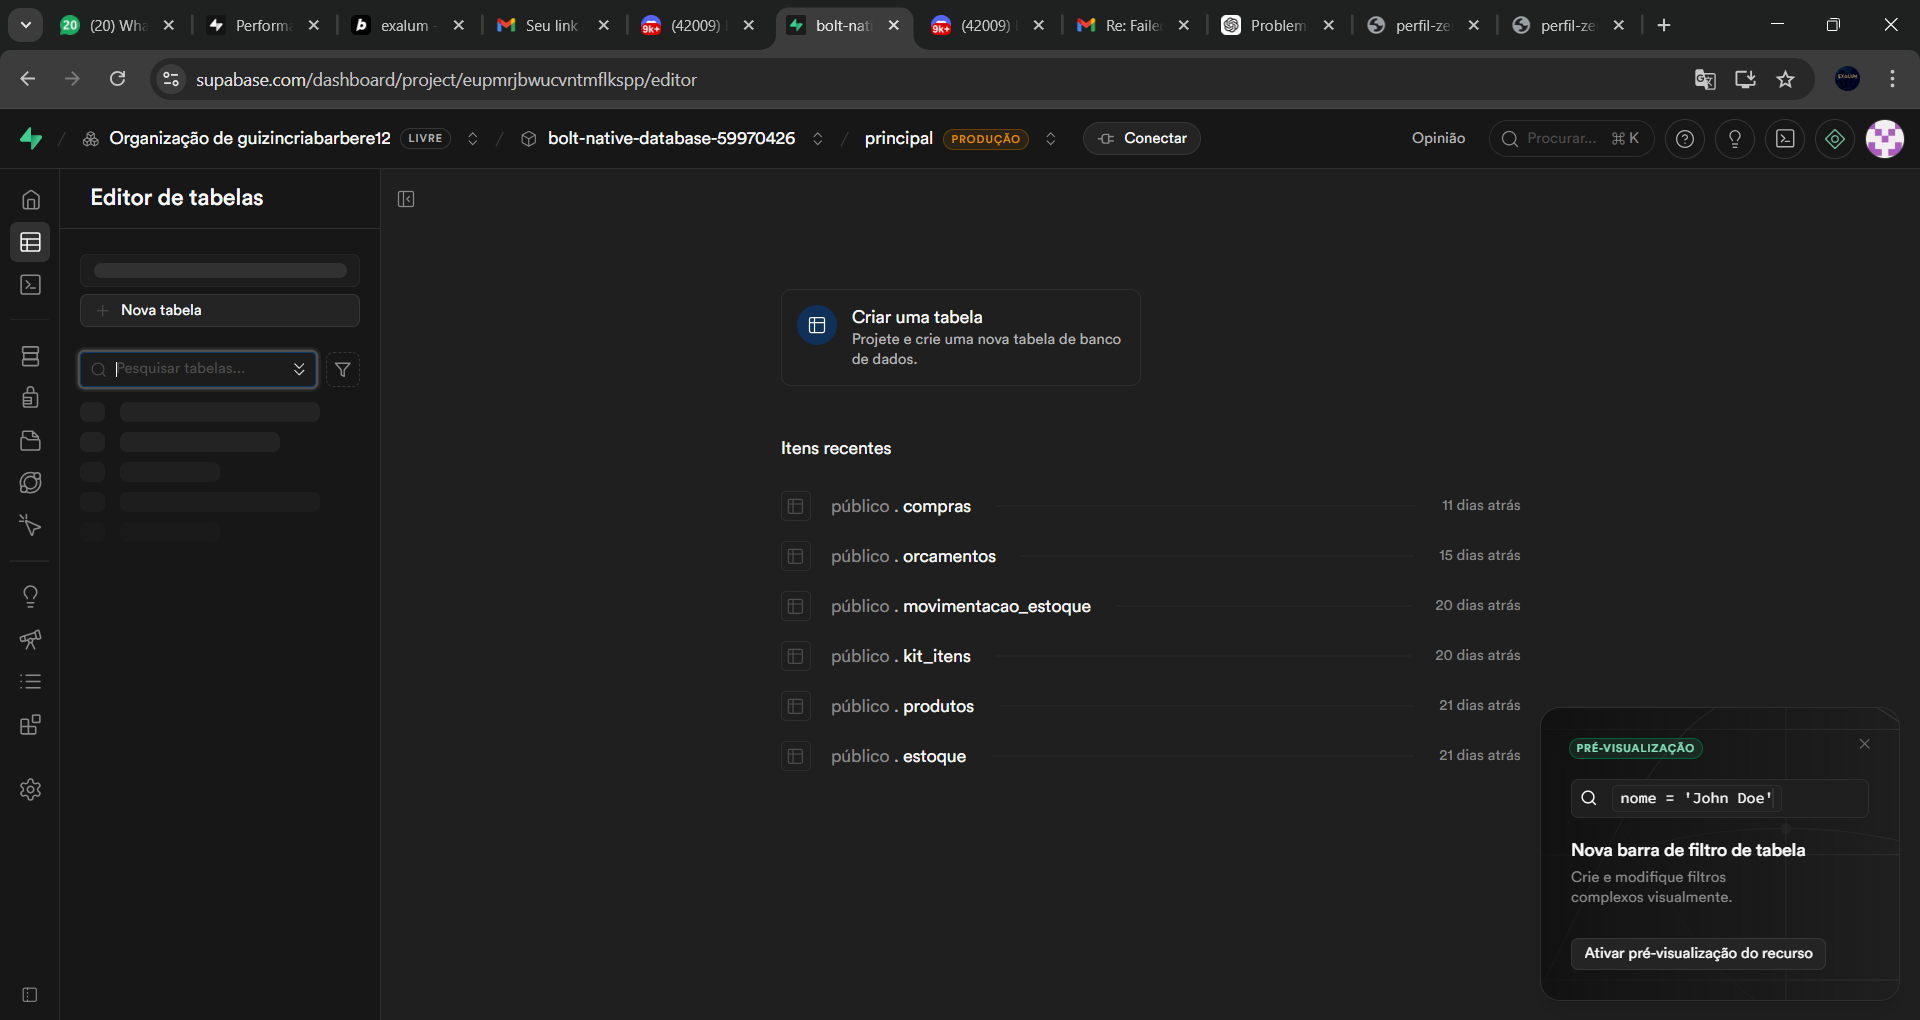Image resolution: width=1920 pixels, height=1020 pixels.
Task: Expand the organization switcher chevron
Action: [x=473, y=139]
